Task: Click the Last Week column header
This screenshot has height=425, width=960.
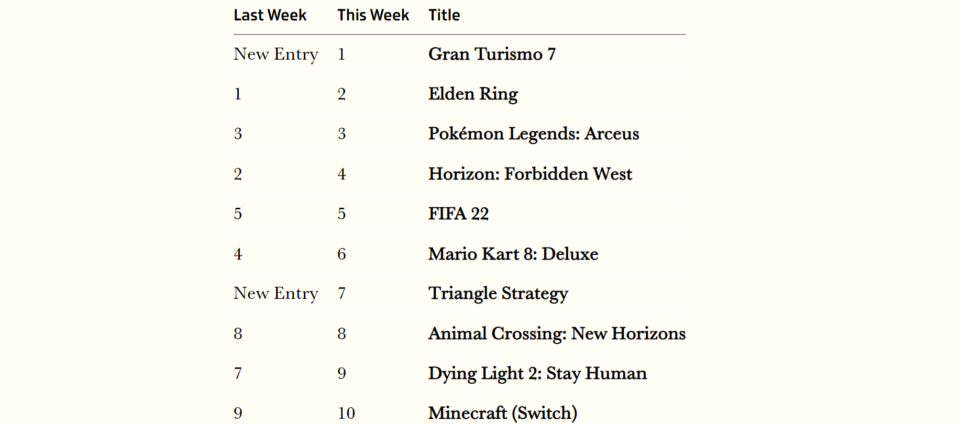Action: pyautogui.click(x=270, y=15)
